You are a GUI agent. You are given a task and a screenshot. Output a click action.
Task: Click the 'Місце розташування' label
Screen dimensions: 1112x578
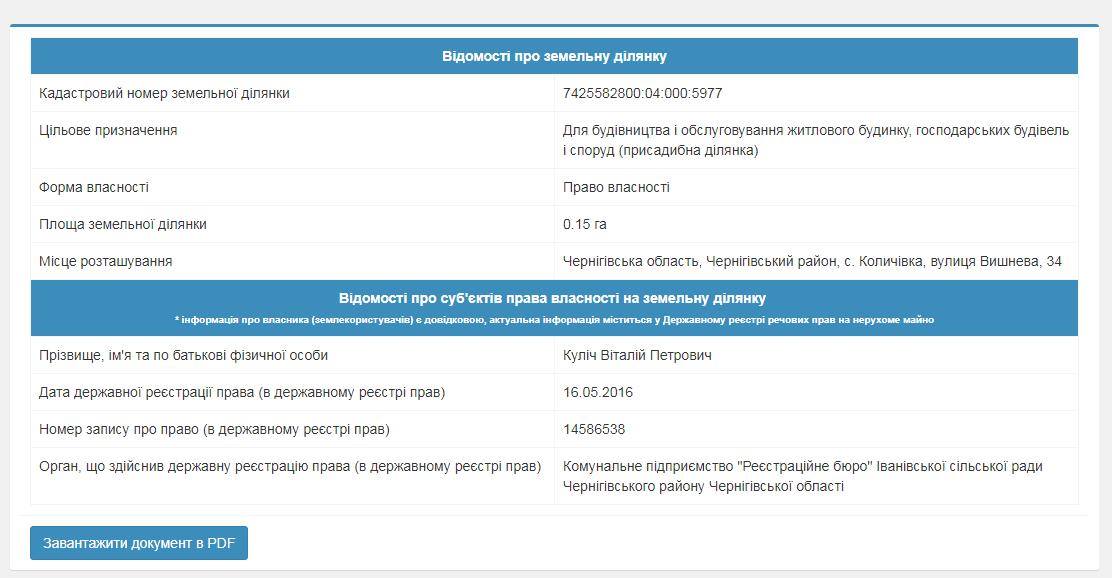coord(106,261)
